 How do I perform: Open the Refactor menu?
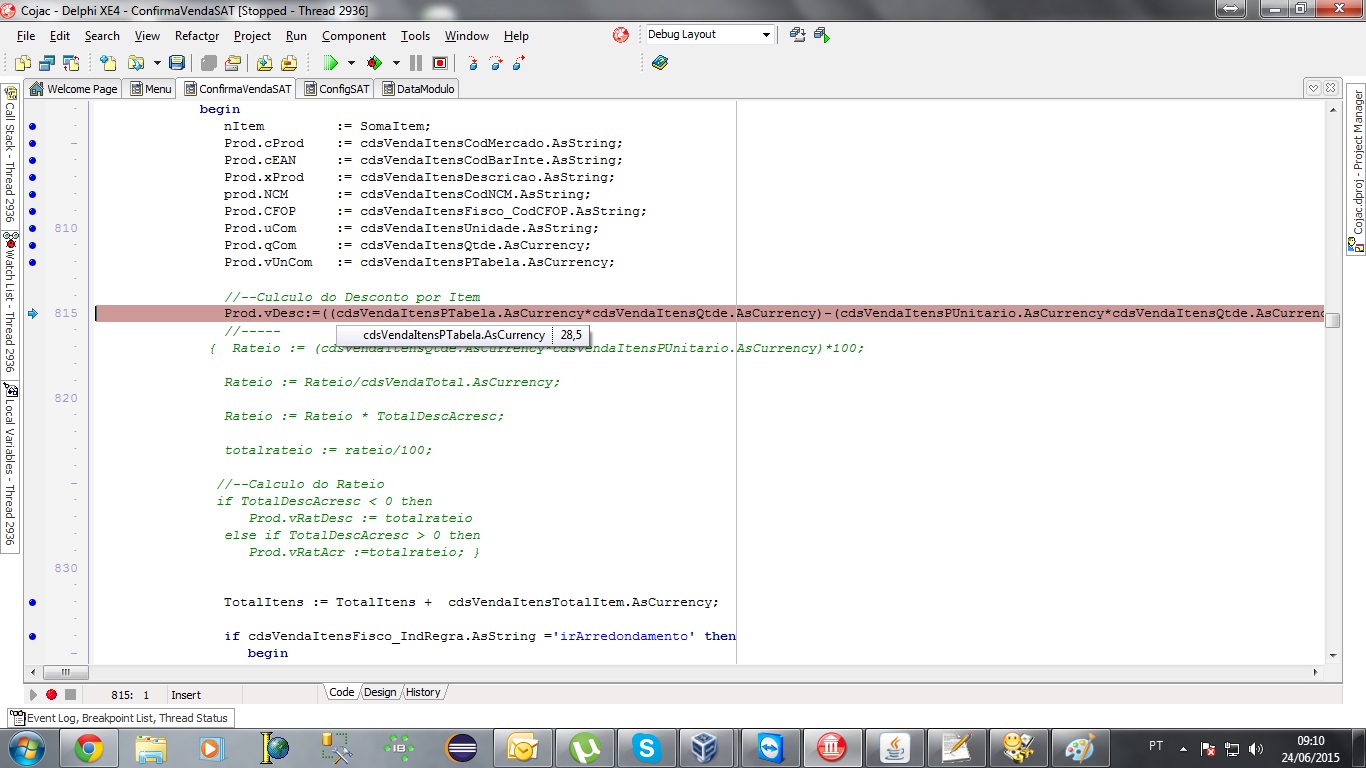click(197, 35)
